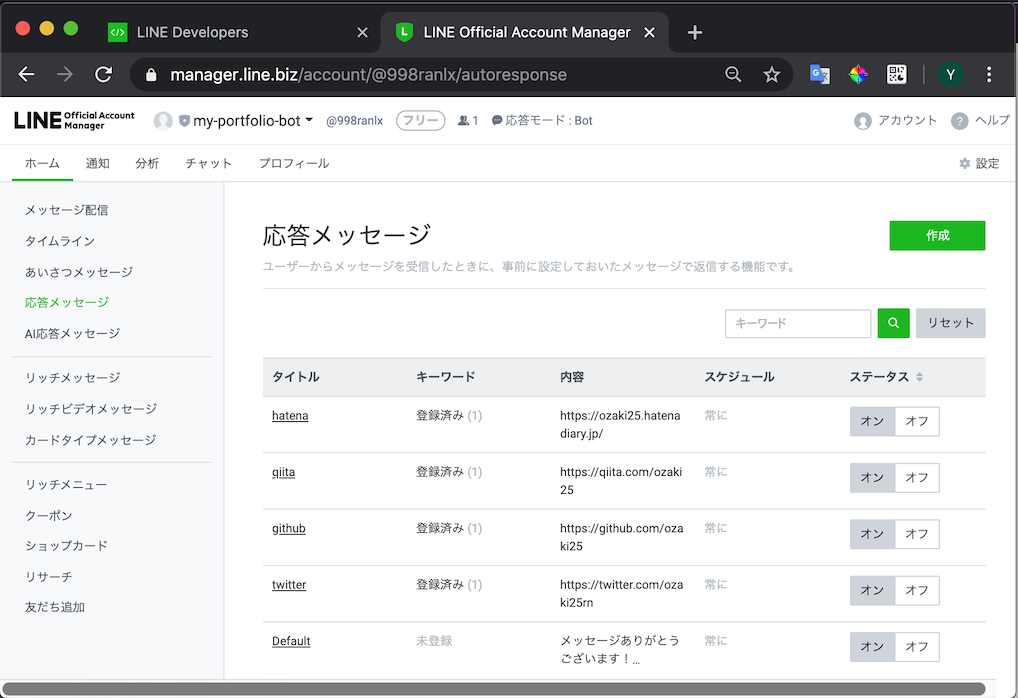
Task: Bookmark this page with the star icon
Action: [771, 75]
